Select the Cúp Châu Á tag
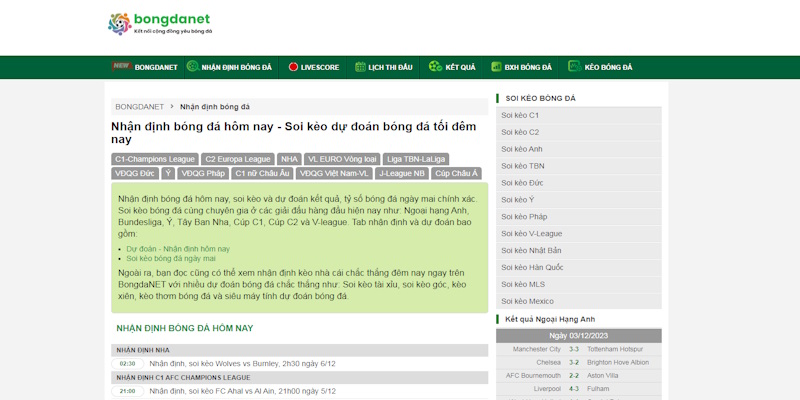This screenshot has width=800, height=400. click(x=456, y=173)
